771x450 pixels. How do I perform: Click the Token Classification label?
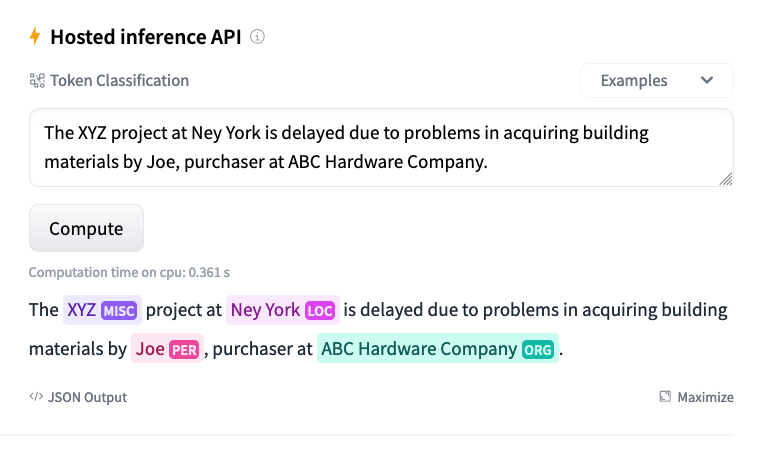(x=119, y=81)
